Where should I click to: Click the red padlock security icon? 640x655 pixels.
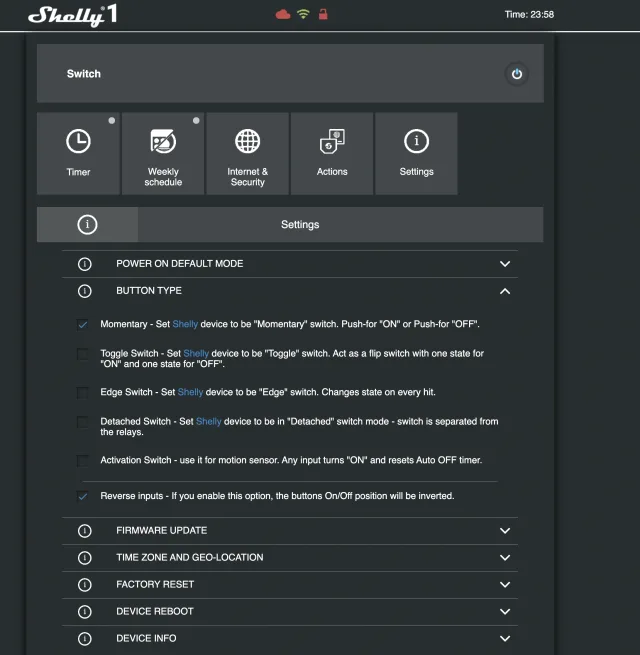pos(323,15)
